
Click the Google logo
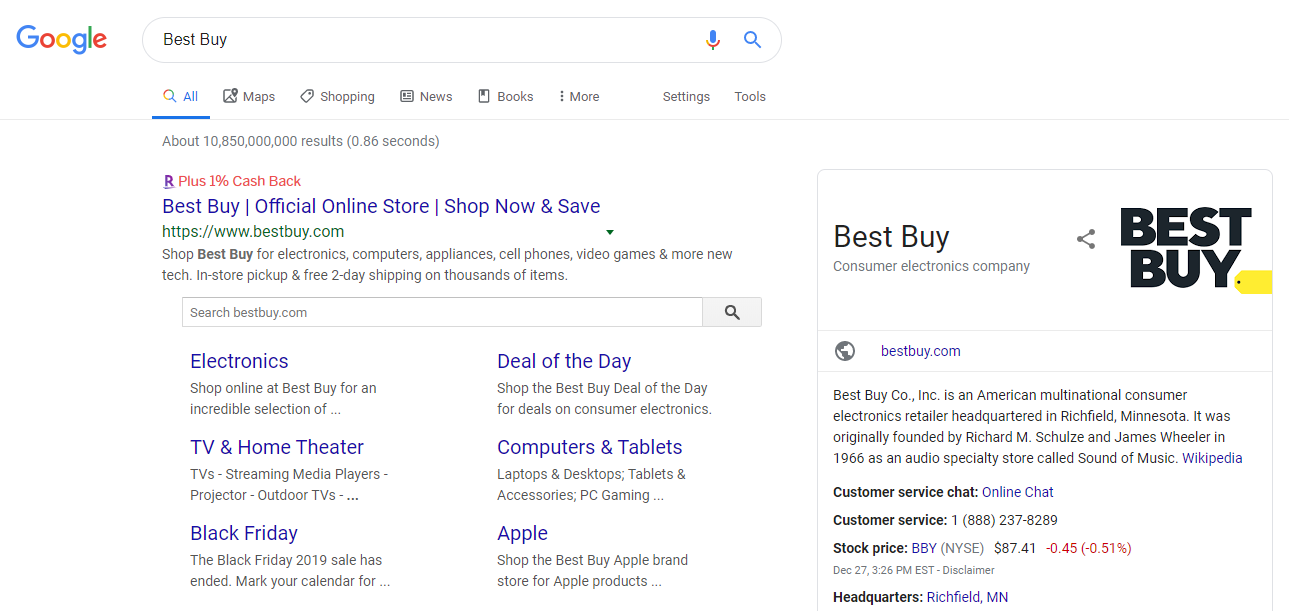61,39
